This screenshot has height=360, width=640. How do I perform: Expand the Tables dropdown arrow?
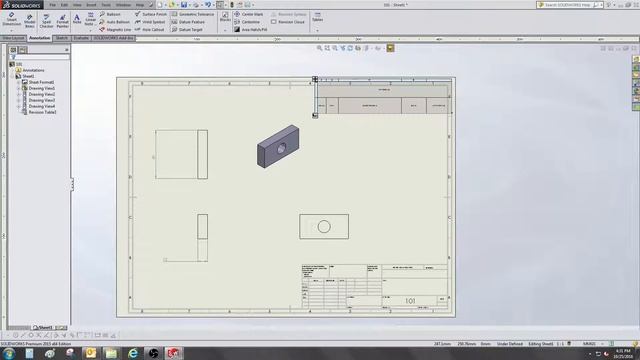click(x=317, y=30)
